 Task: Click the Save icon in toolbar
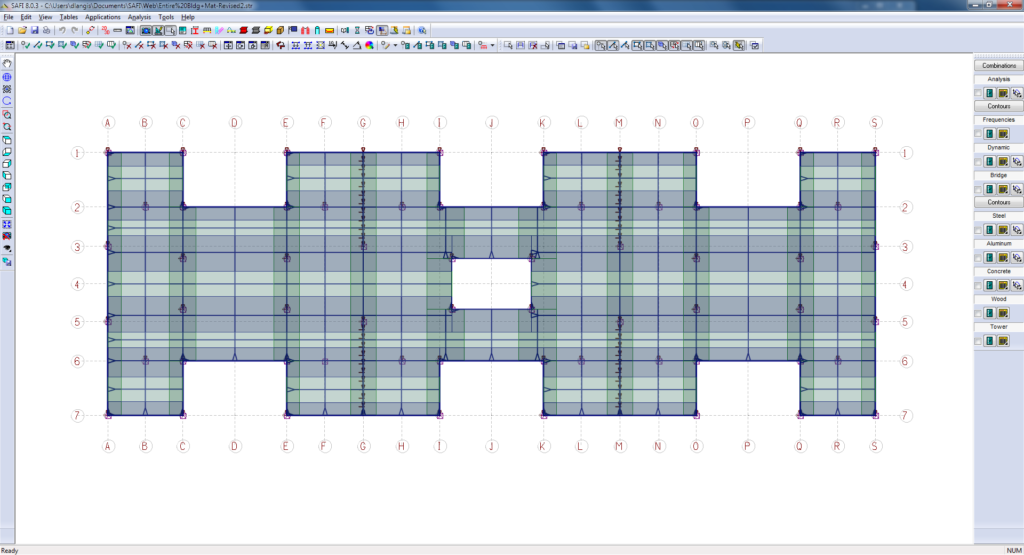tap(34, 30)
